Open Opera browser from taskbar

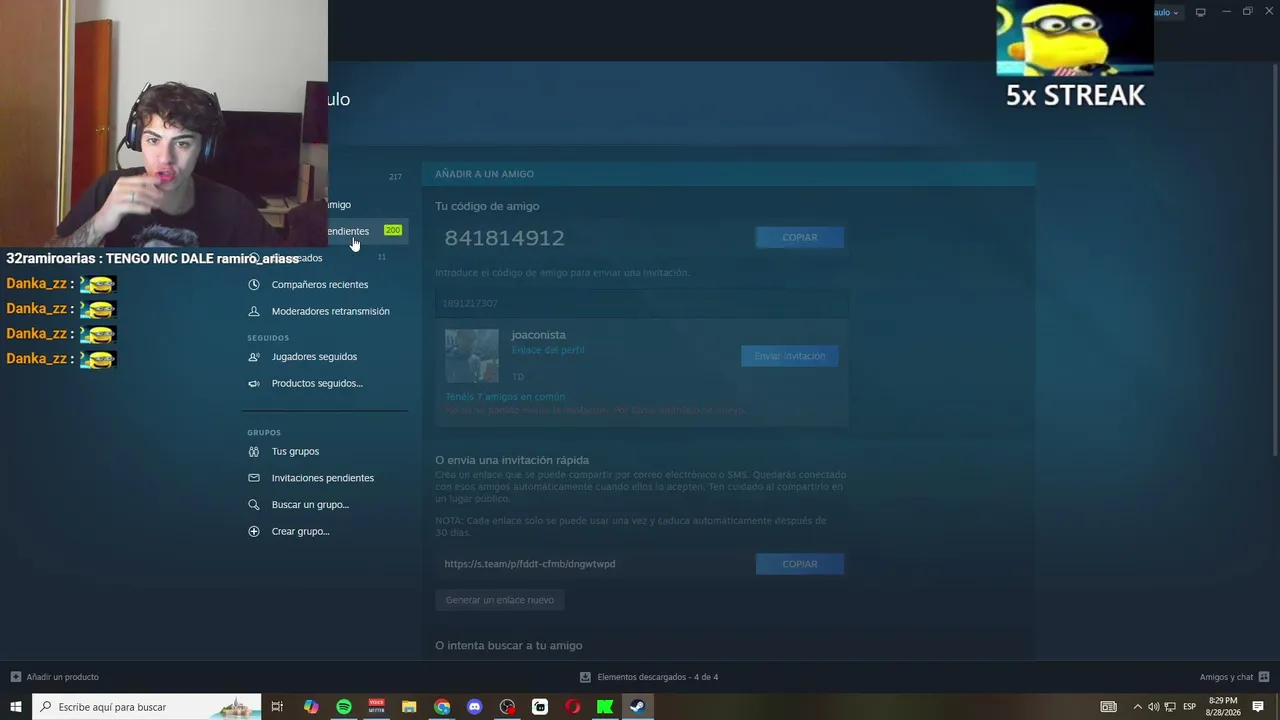coord(573,707)
